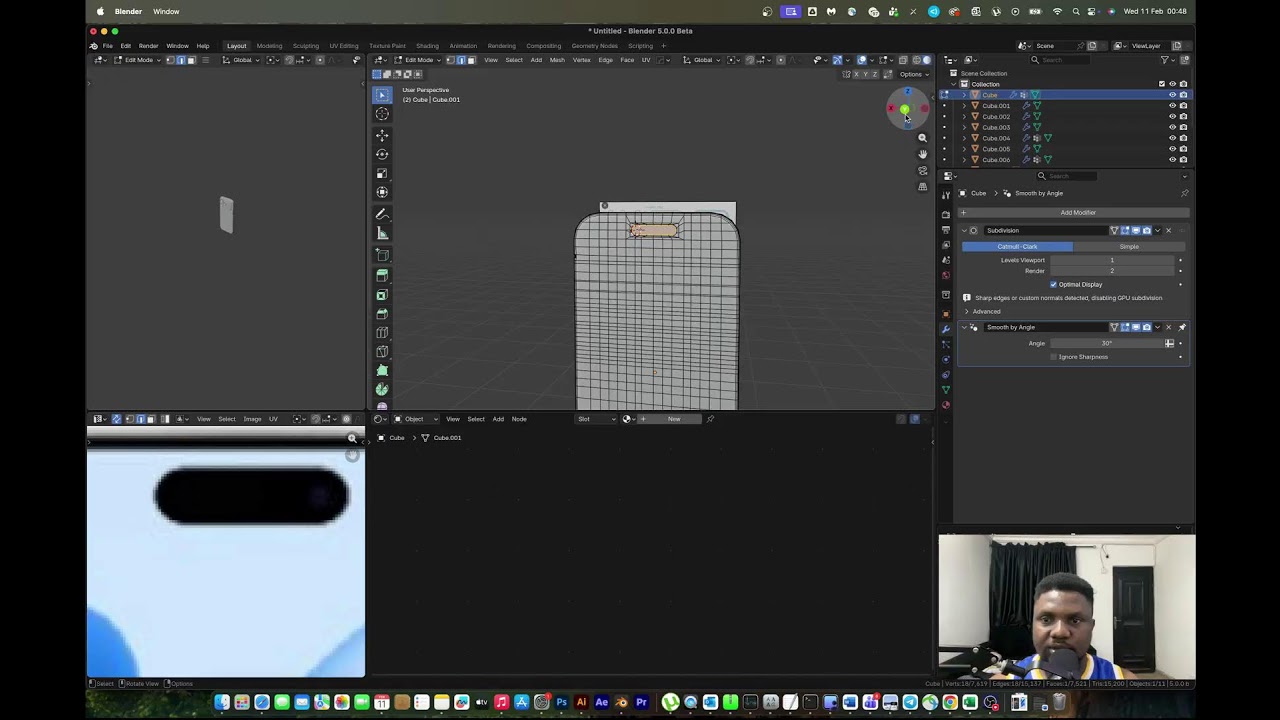Open the Mesh menu in viewport header
Image resolution: width=1280 pixels, height=720 pixels.
pyautogui.click(x=557, y=60)
